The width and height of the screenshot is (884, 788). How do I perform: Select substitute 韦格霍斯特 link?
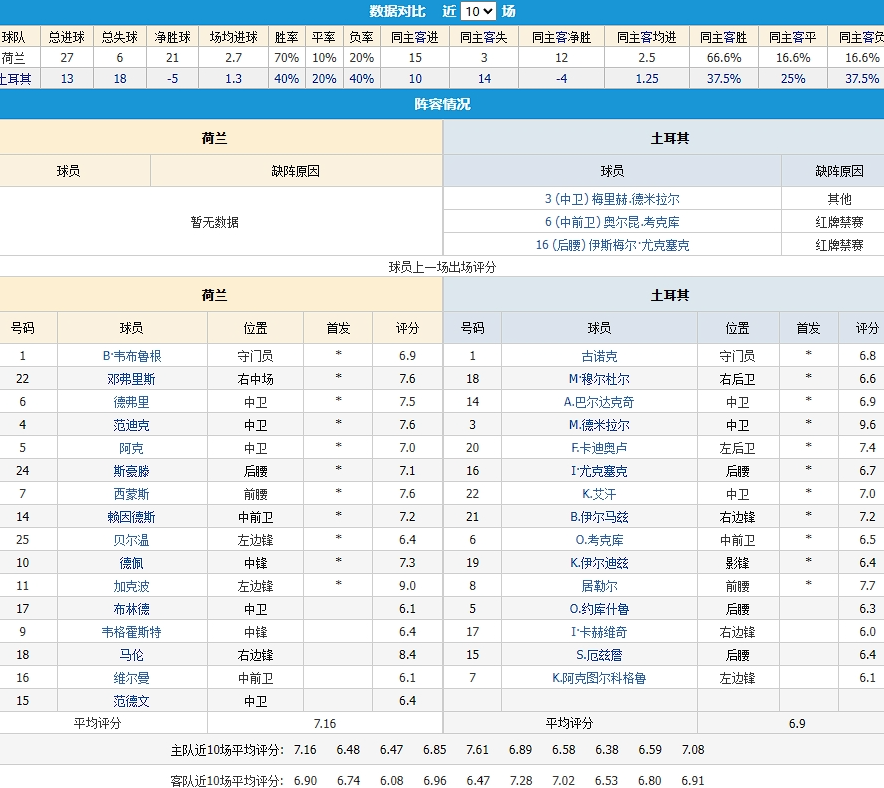(x=132, y=632)
